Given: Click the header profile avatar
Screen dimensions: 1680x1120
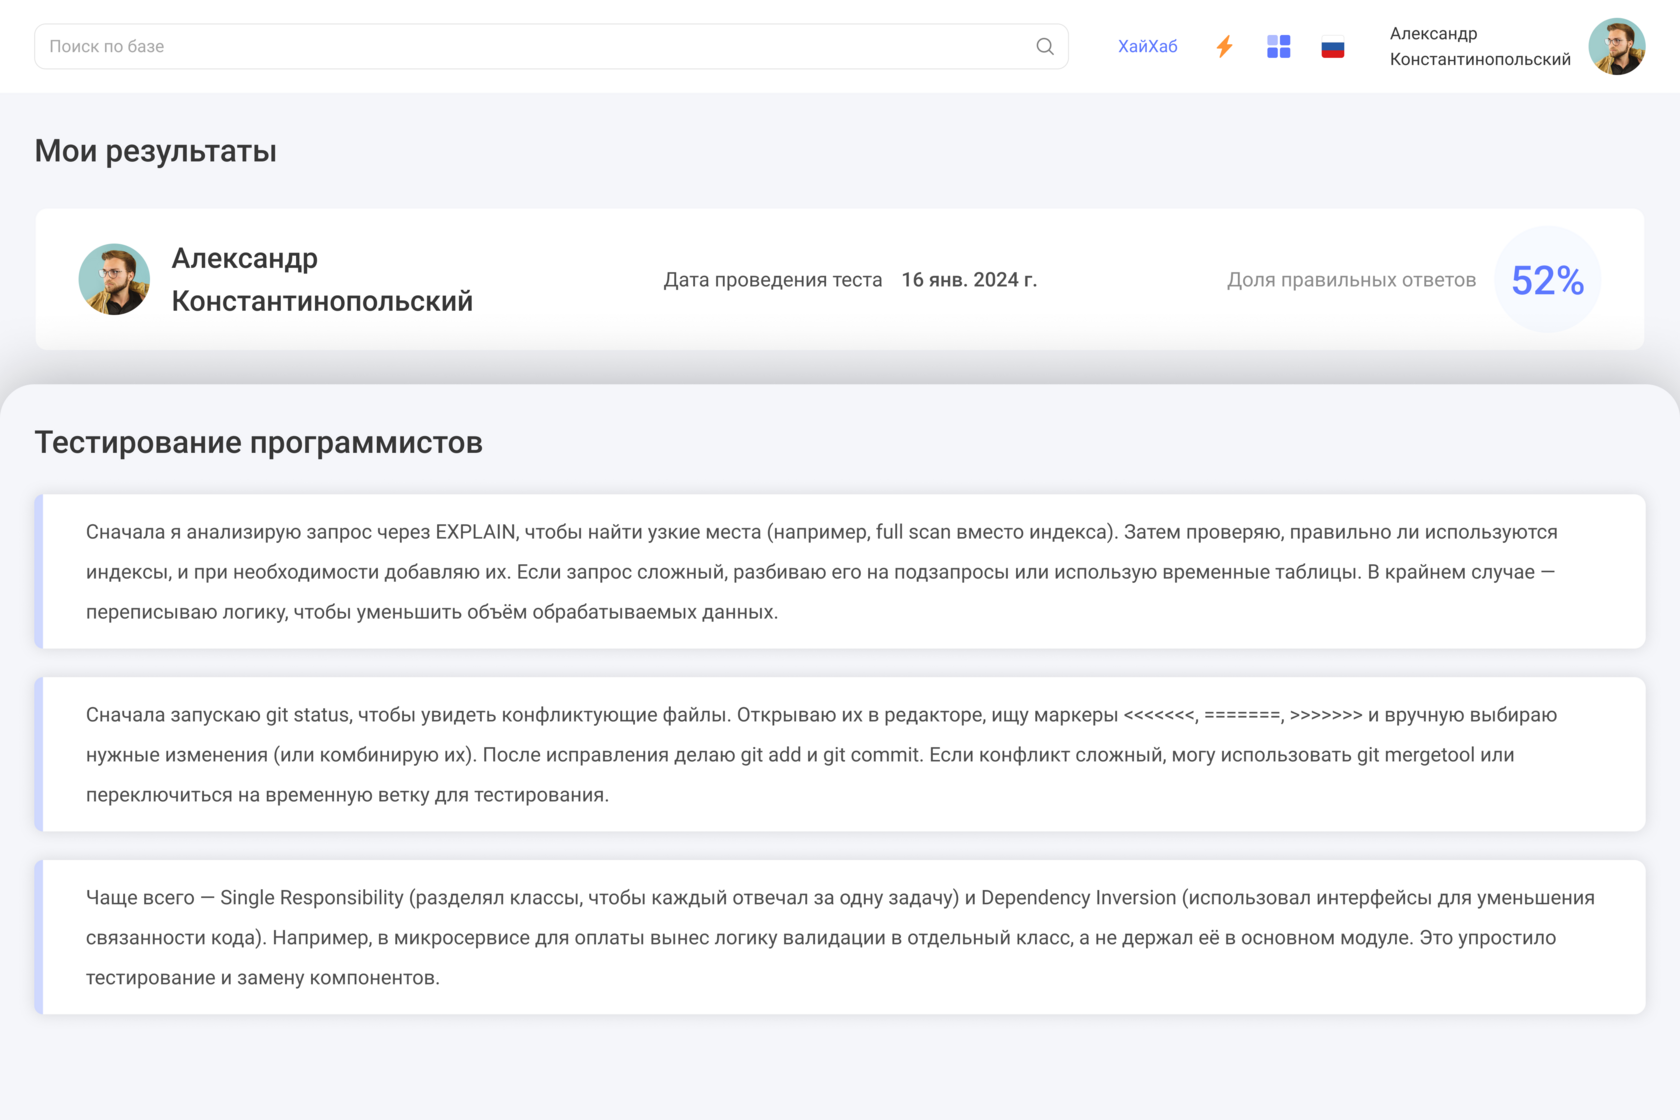Looking at the screenshot, I should coord(1616,46).
